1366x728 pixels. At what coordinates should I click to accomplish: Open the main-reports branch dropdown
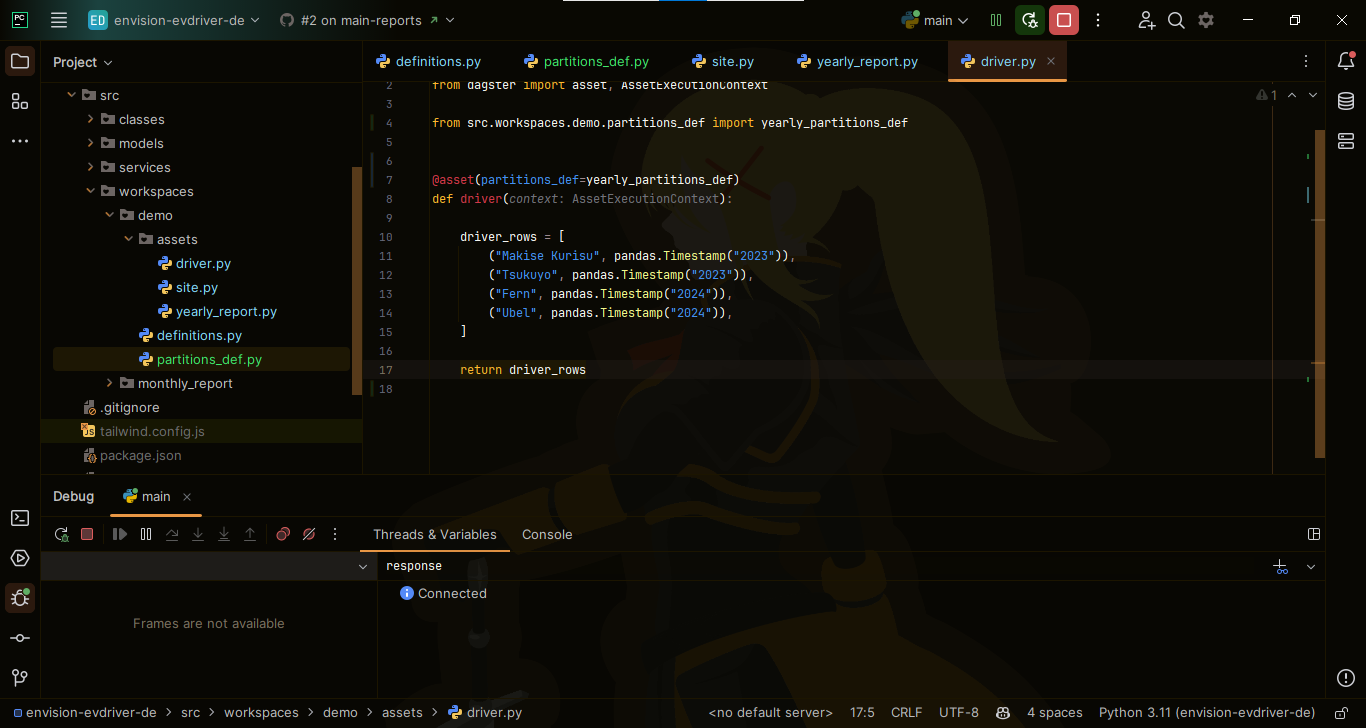[367, 20]
